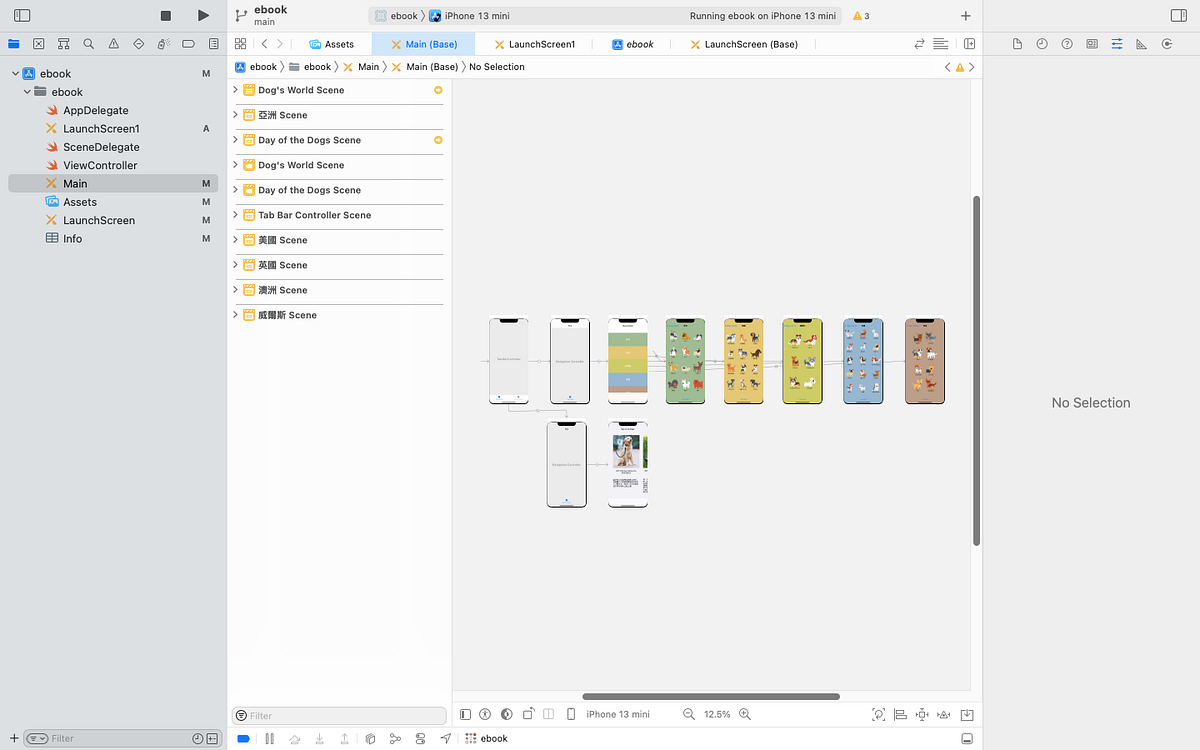Stop the running ebook app
1200x750 pixels.
[x=165, y=15]
